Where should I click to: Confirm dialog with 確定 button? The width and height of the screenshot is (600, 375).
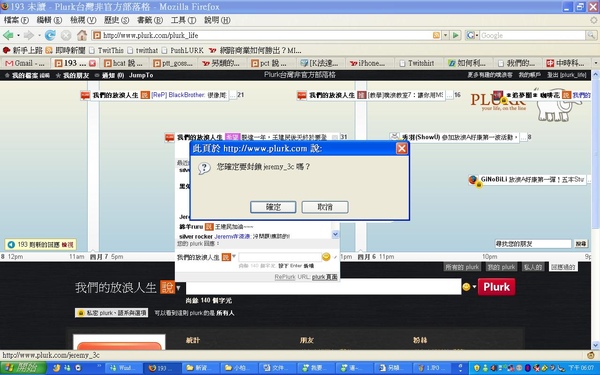[x=273, y=207]
